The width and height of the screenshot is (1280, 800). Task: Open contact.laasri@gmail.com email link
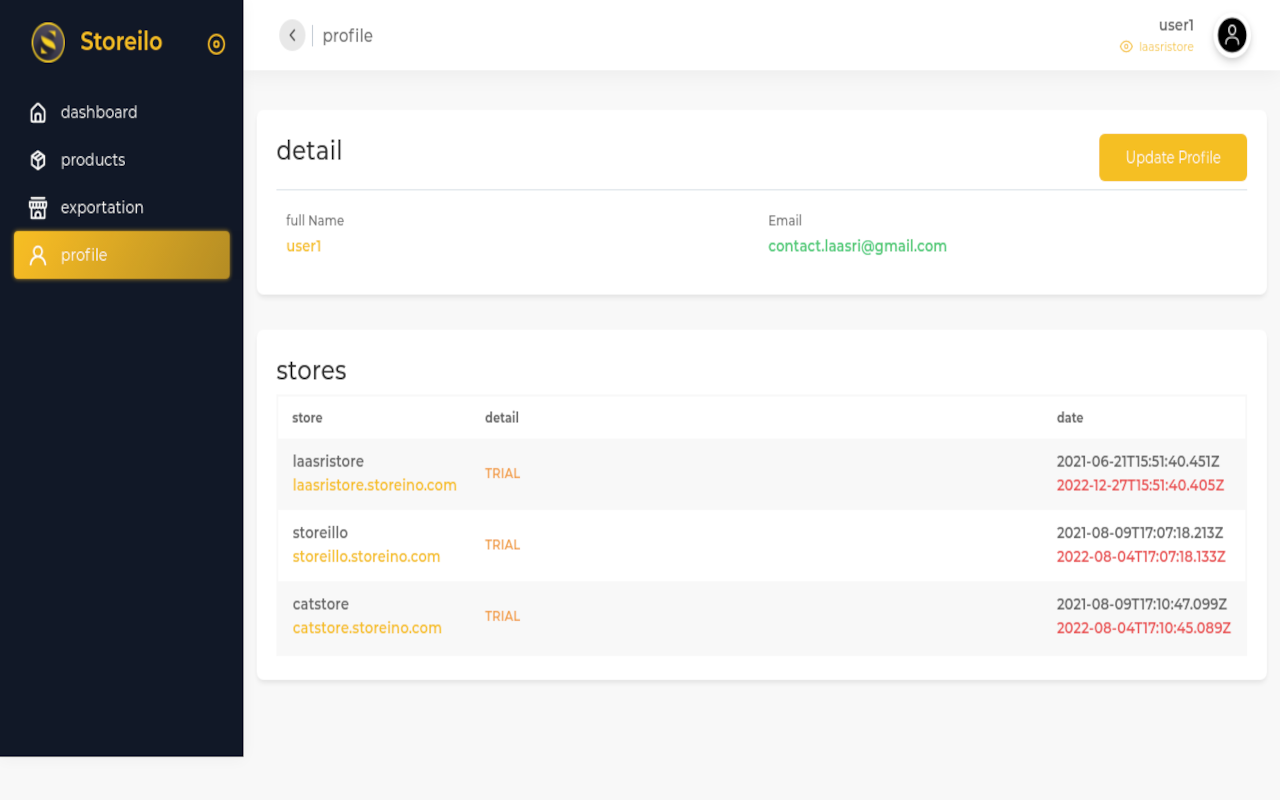click(857, 246)
